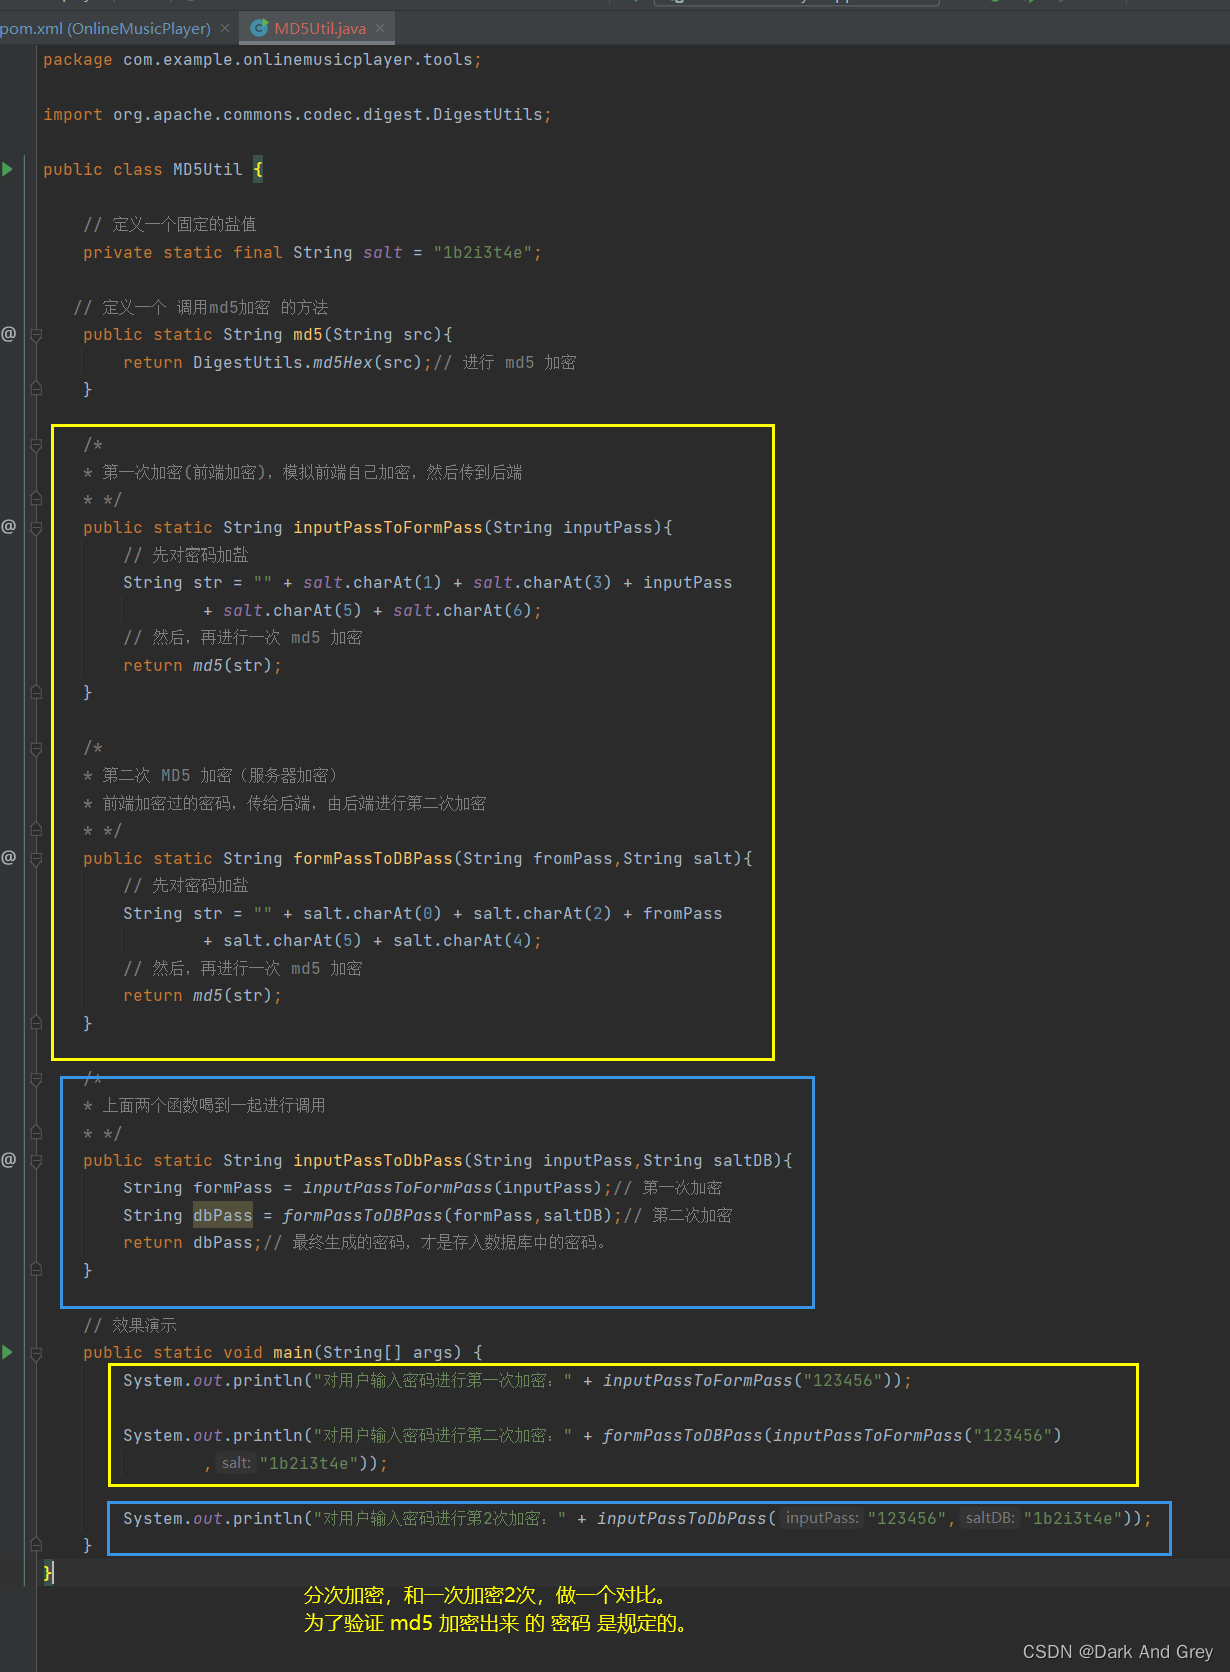Click the saltDB parameter in inputPassToDbPass signature
This screenshot has height=1672, width=1230.
point(743,1161)
